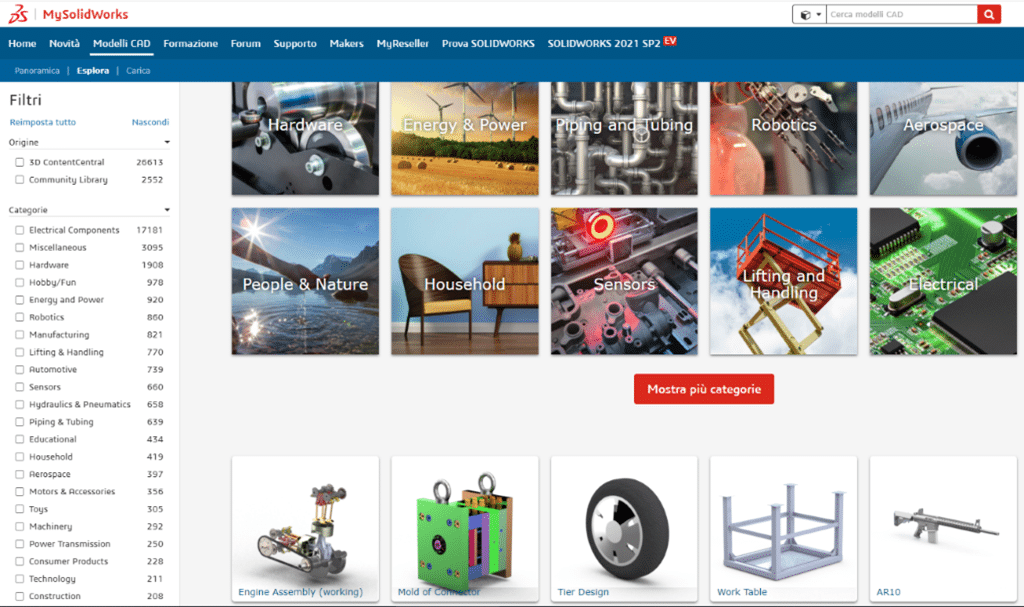Select the Carica tab
1024x607 pixels.
coord(138,70)
